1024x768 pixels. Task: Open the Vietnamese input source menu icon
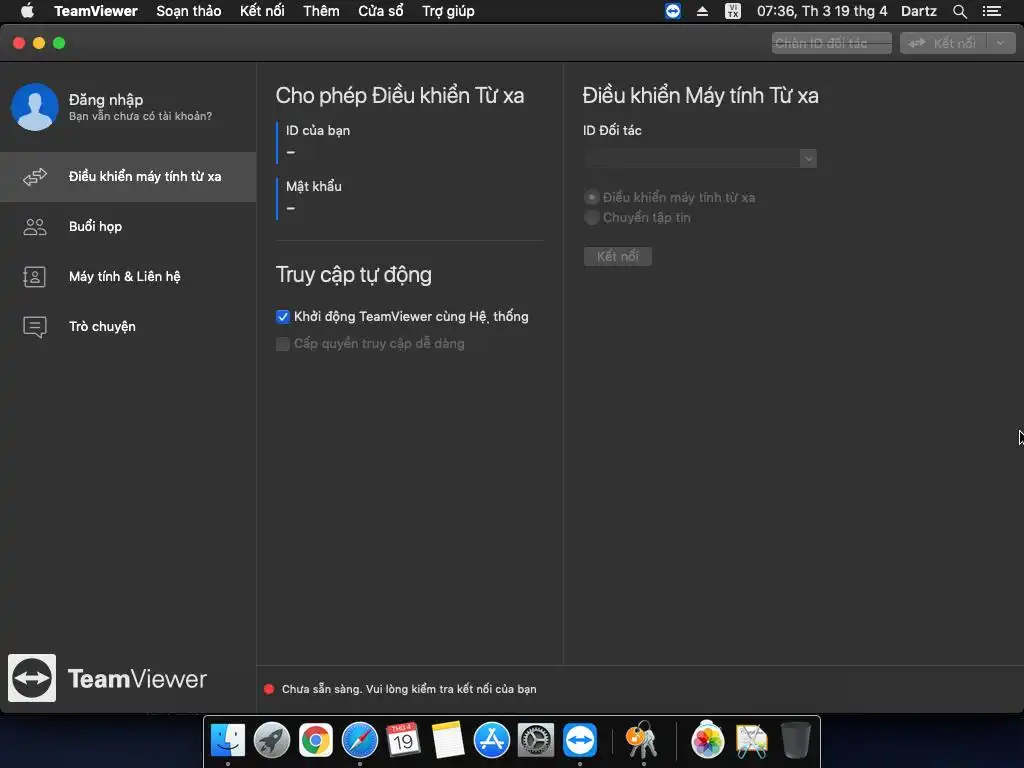[733, 11]
